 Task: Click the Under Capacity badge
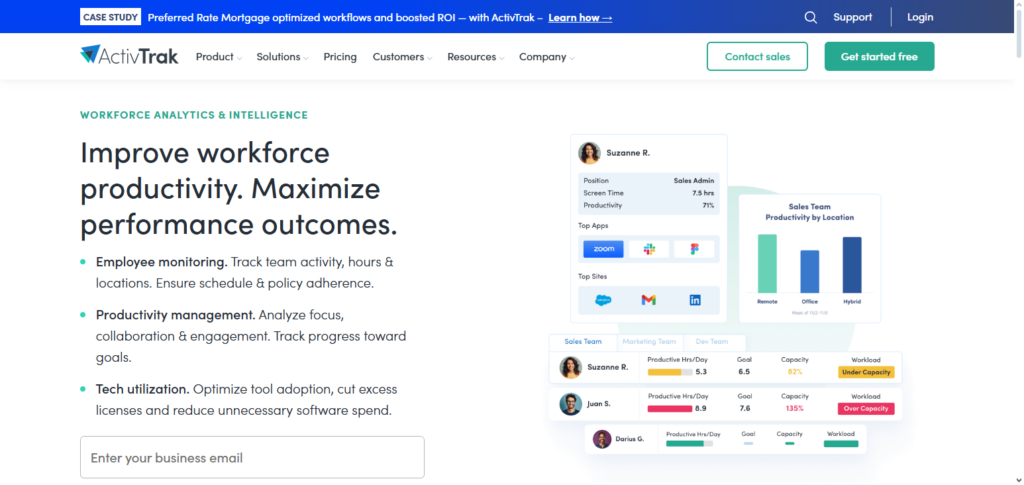[x=866, y=372]
